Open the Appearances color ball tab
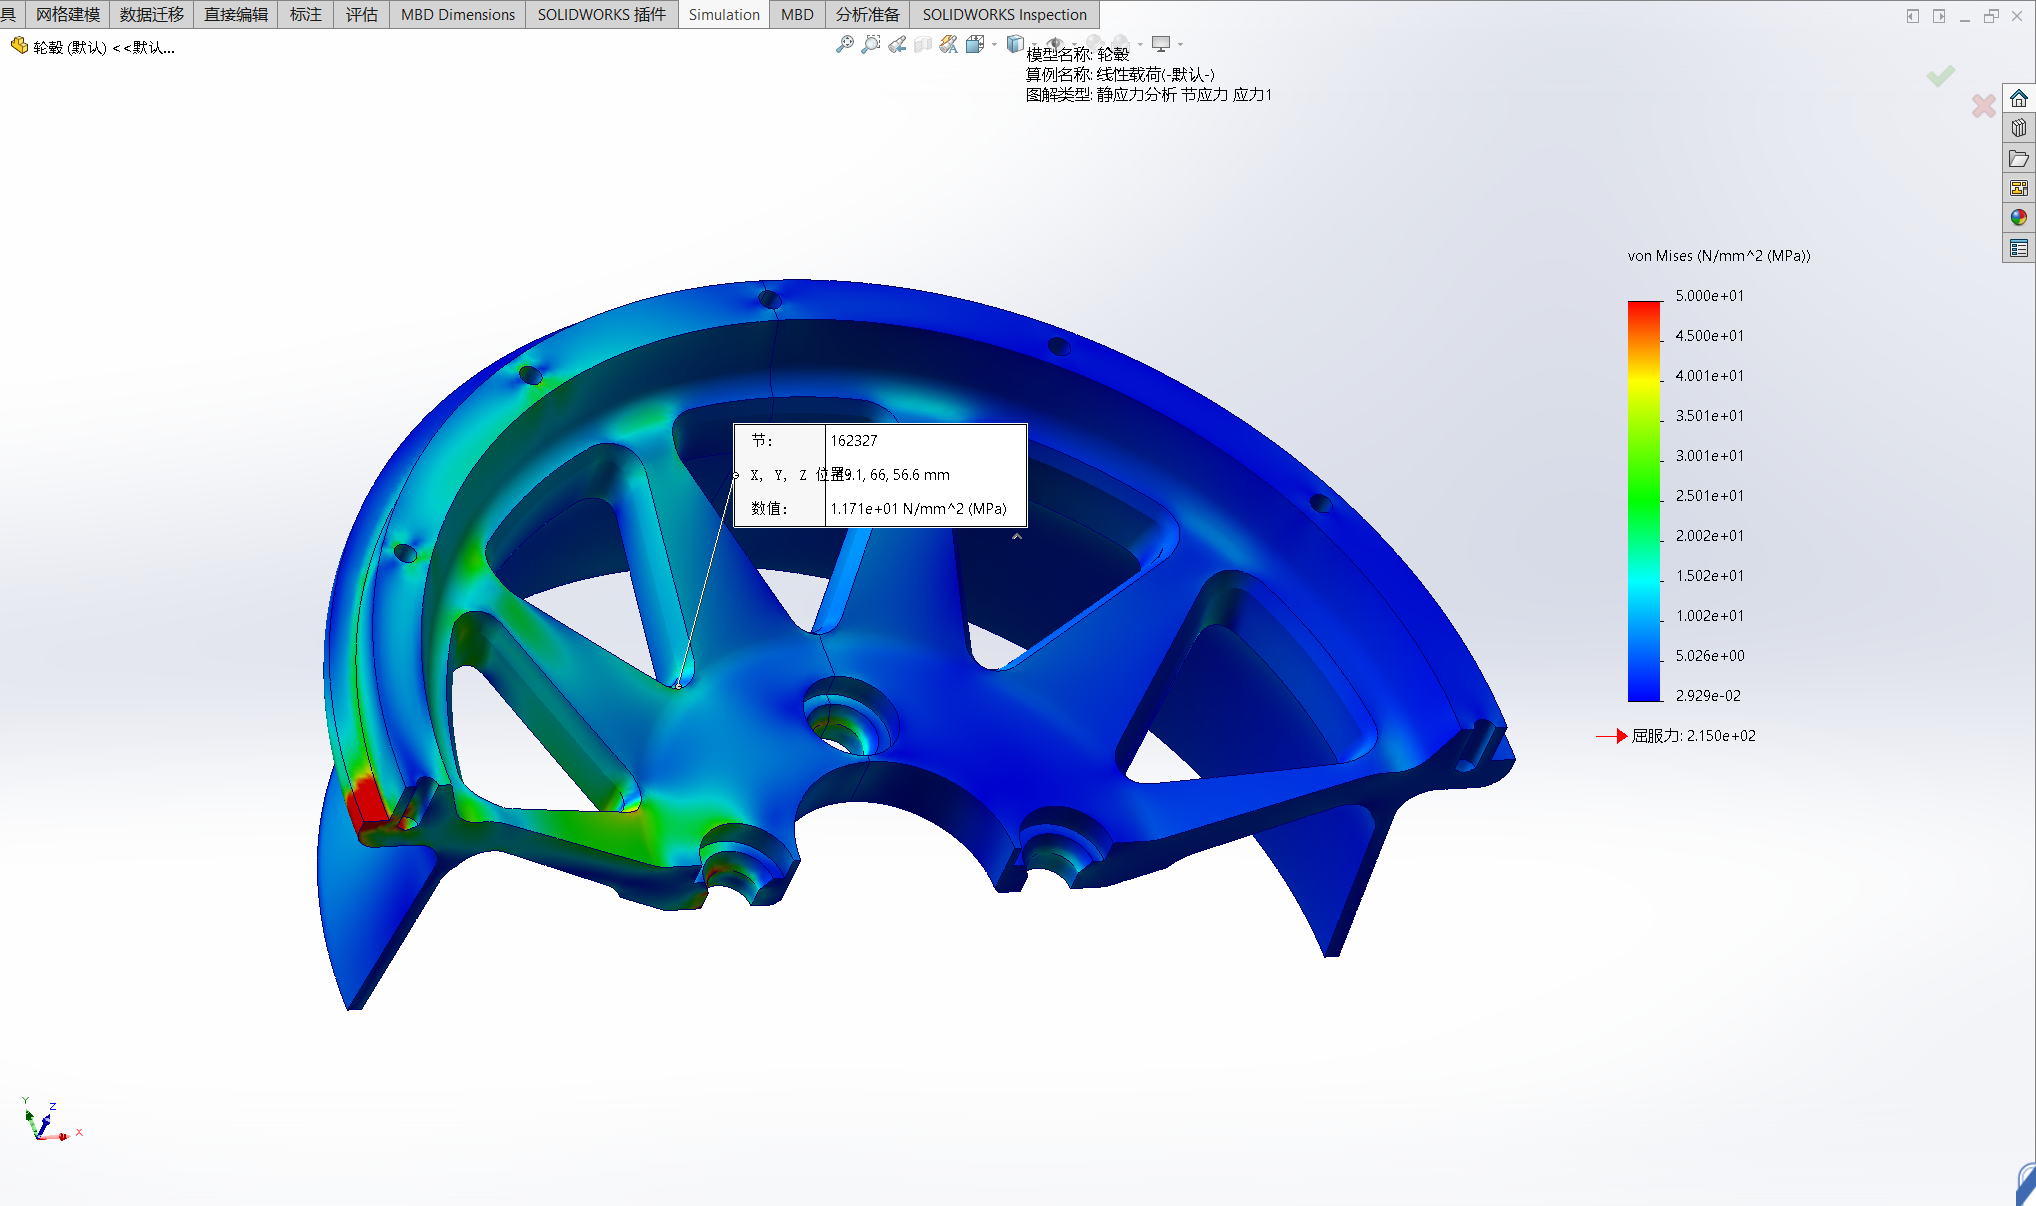This screenshot has width=2036, height=1206. [2019, 217]
